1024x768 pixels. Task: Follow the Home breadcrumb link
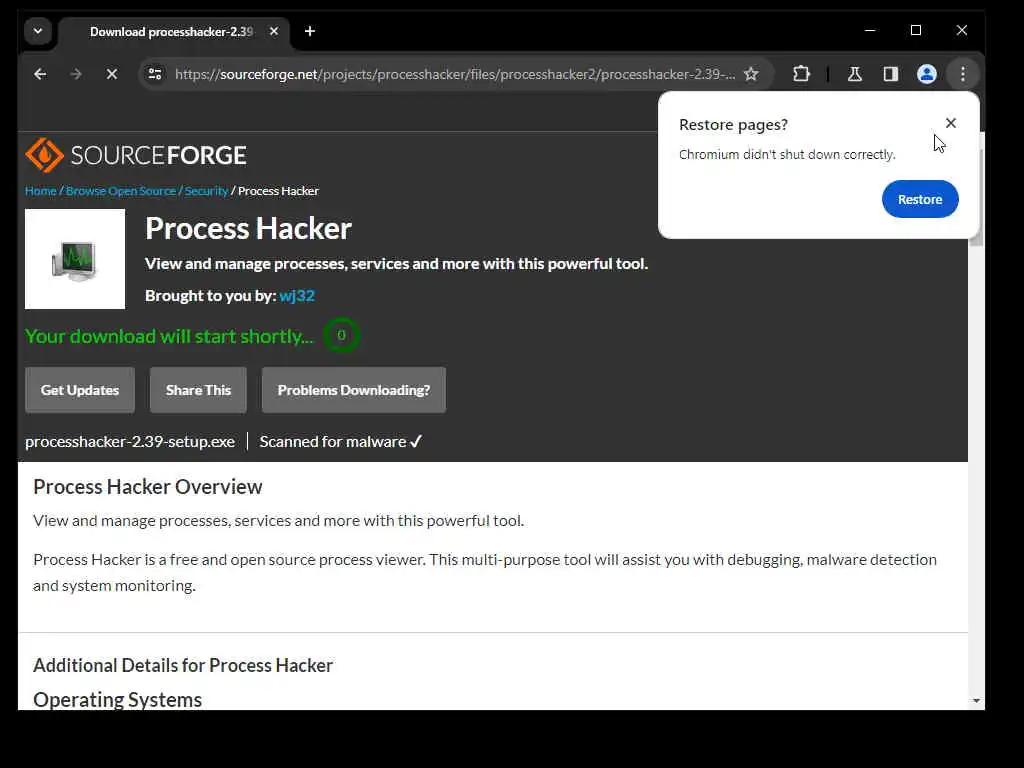[x=40, y=191]
